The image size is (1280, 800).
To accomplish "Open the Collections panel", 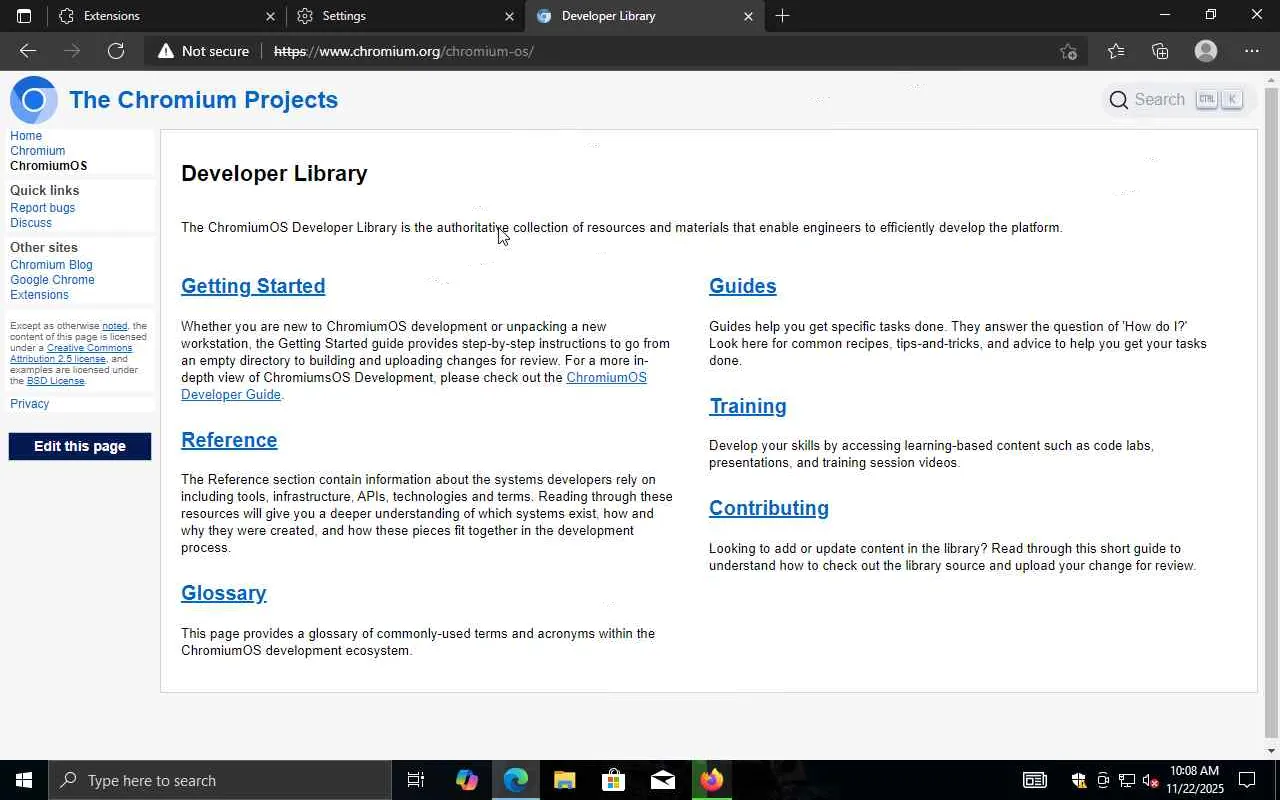I will 1160,51.
